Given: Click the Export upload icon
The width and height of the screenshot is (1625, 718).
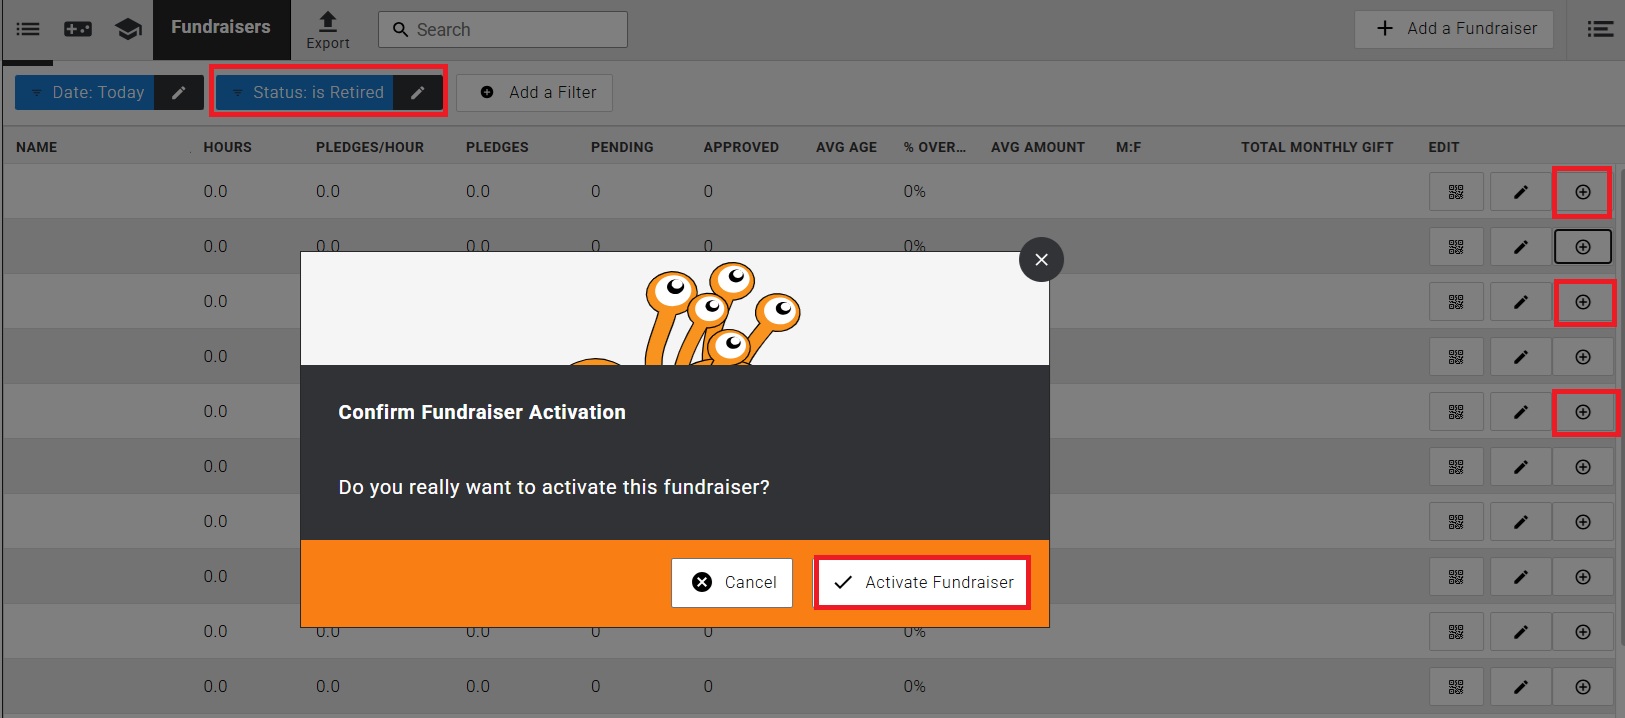Looking at the screenshot, I should [x=328, y=30].
